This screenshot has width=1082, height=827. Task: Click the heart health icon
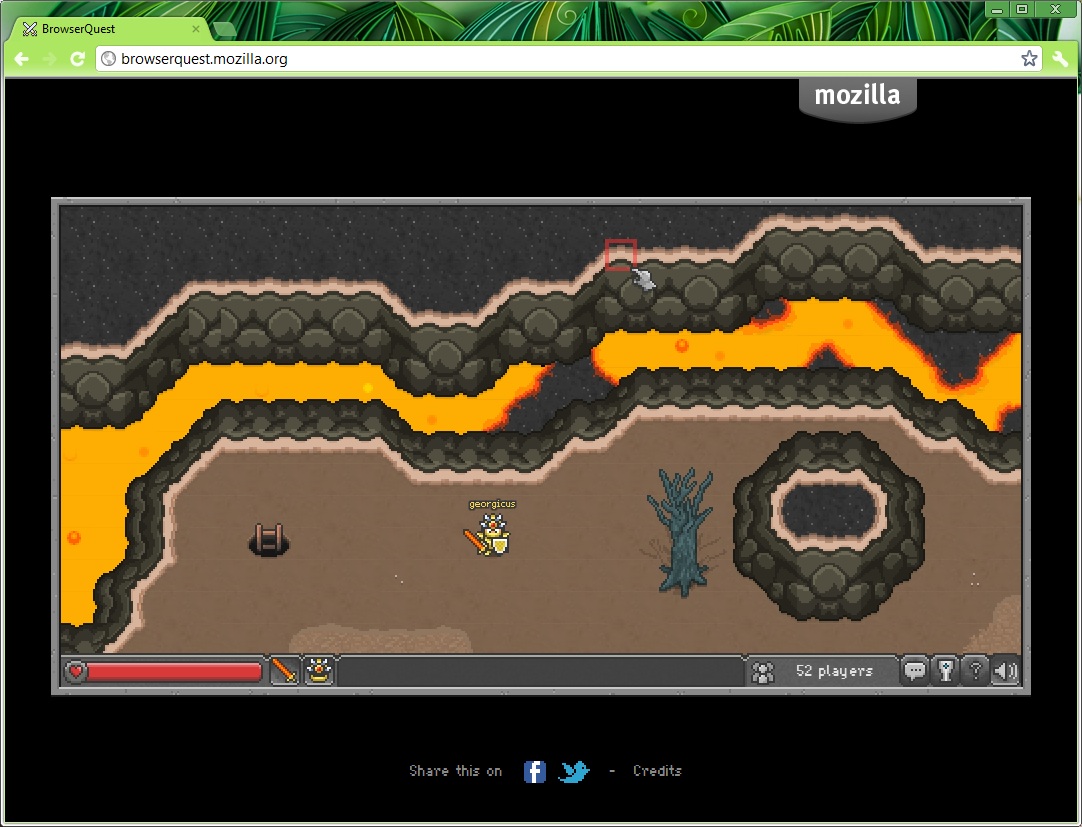76,670
